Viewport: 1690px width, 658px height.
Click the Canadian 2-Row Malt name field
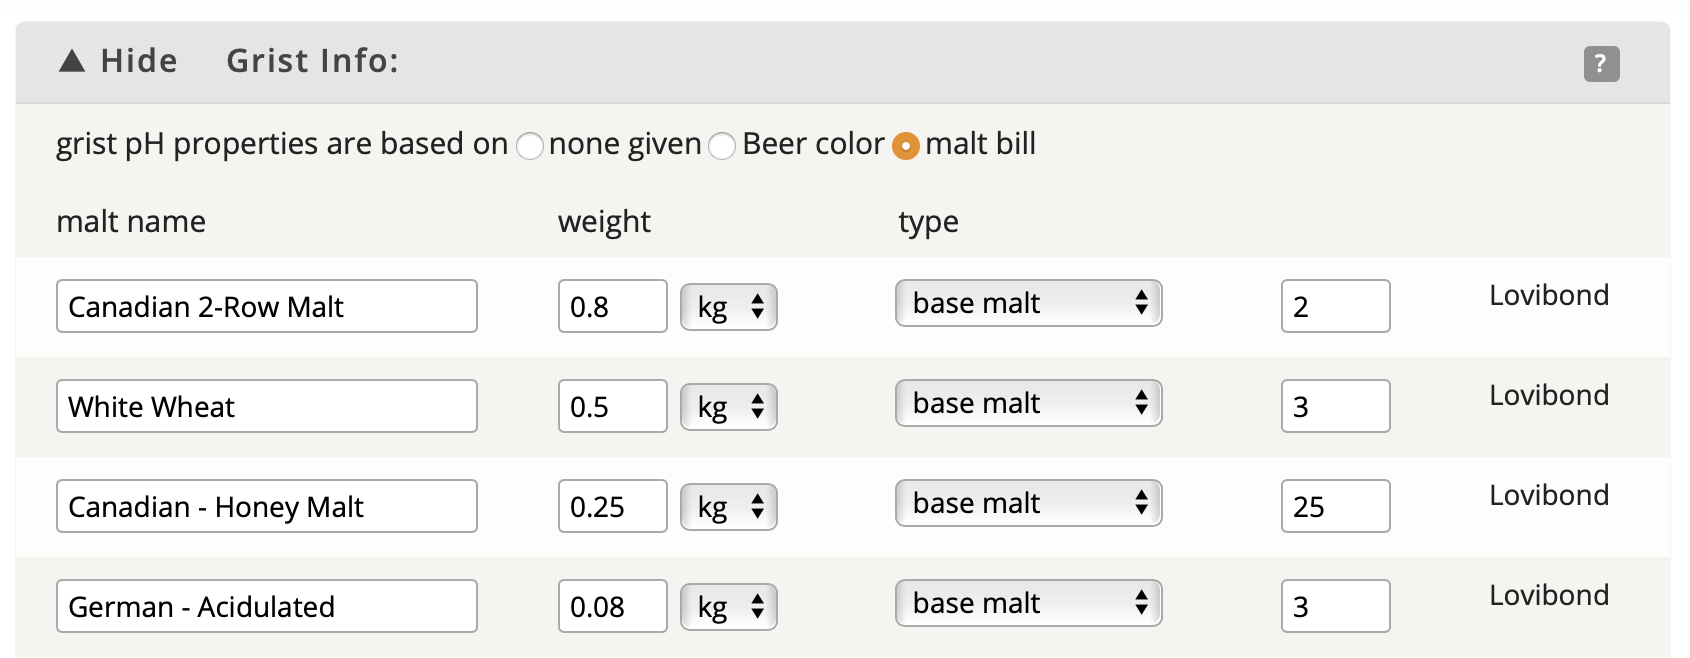pyautogui.click(x=267, y=306)
